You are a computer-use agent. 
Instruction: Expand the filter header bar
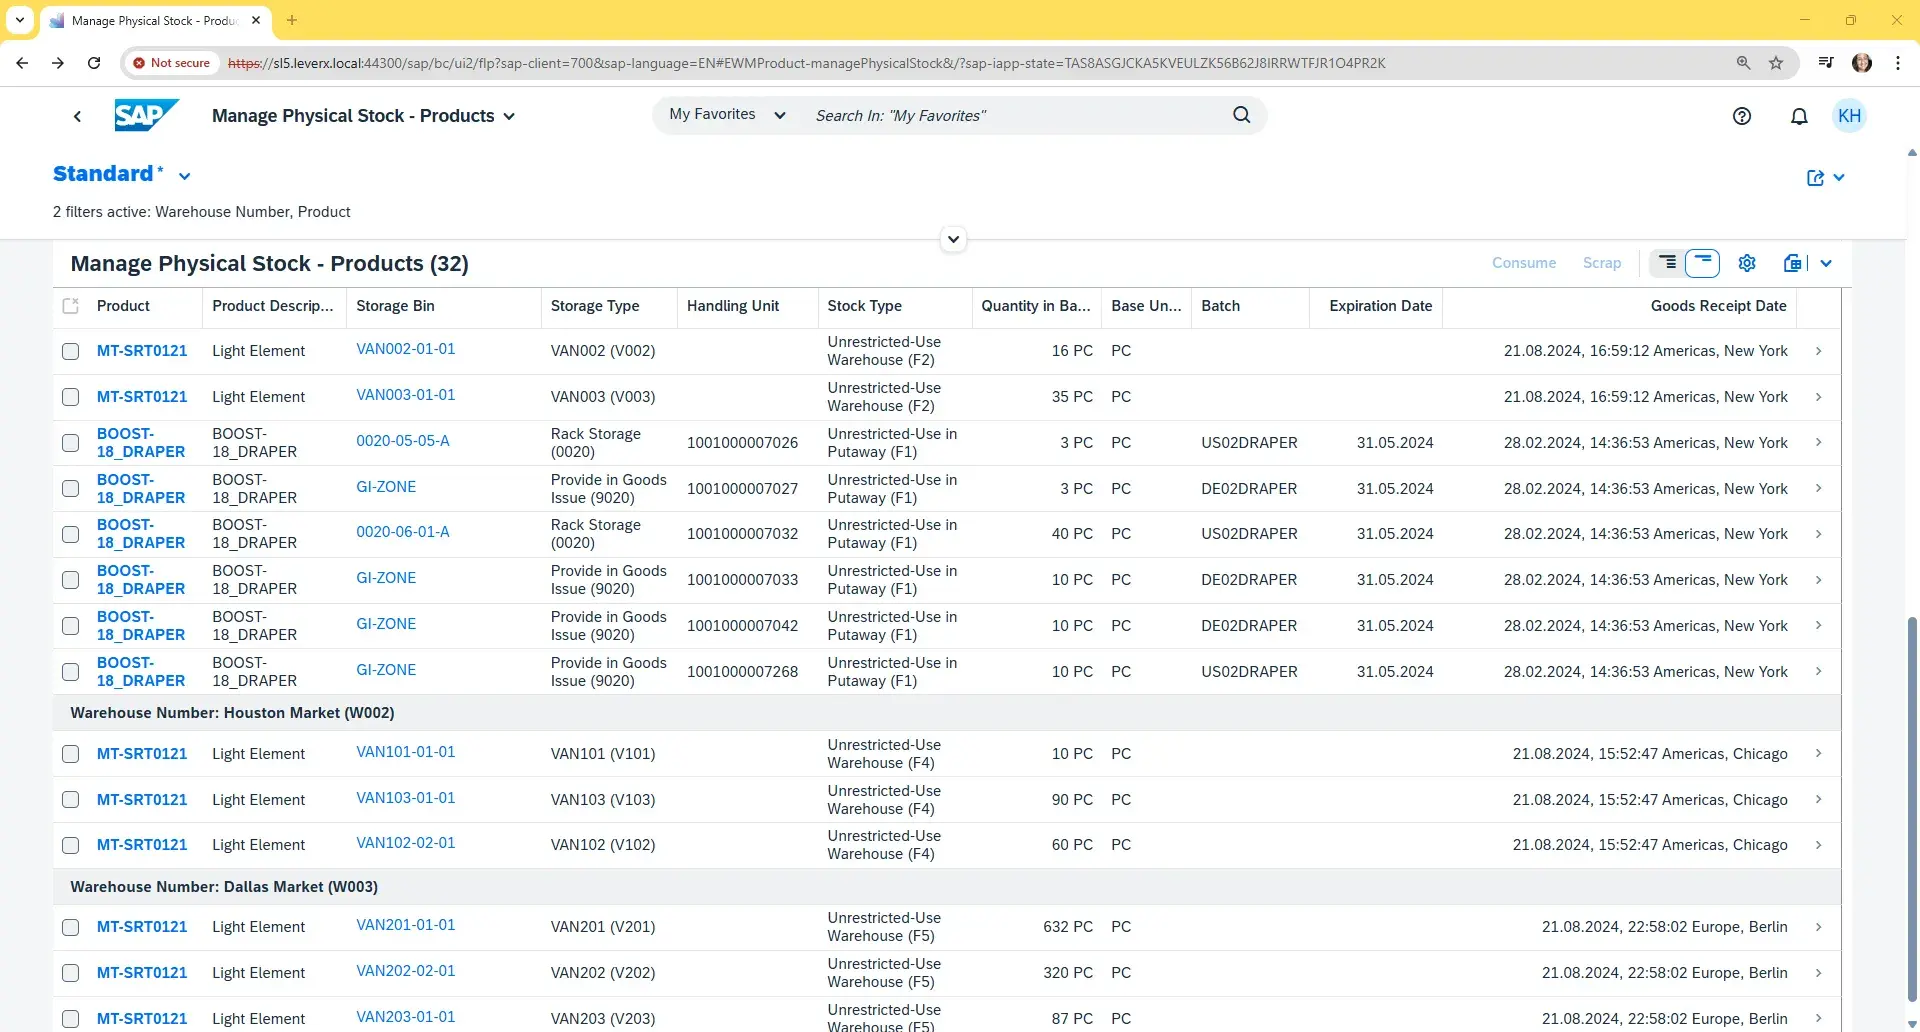(x=953, y=239)
